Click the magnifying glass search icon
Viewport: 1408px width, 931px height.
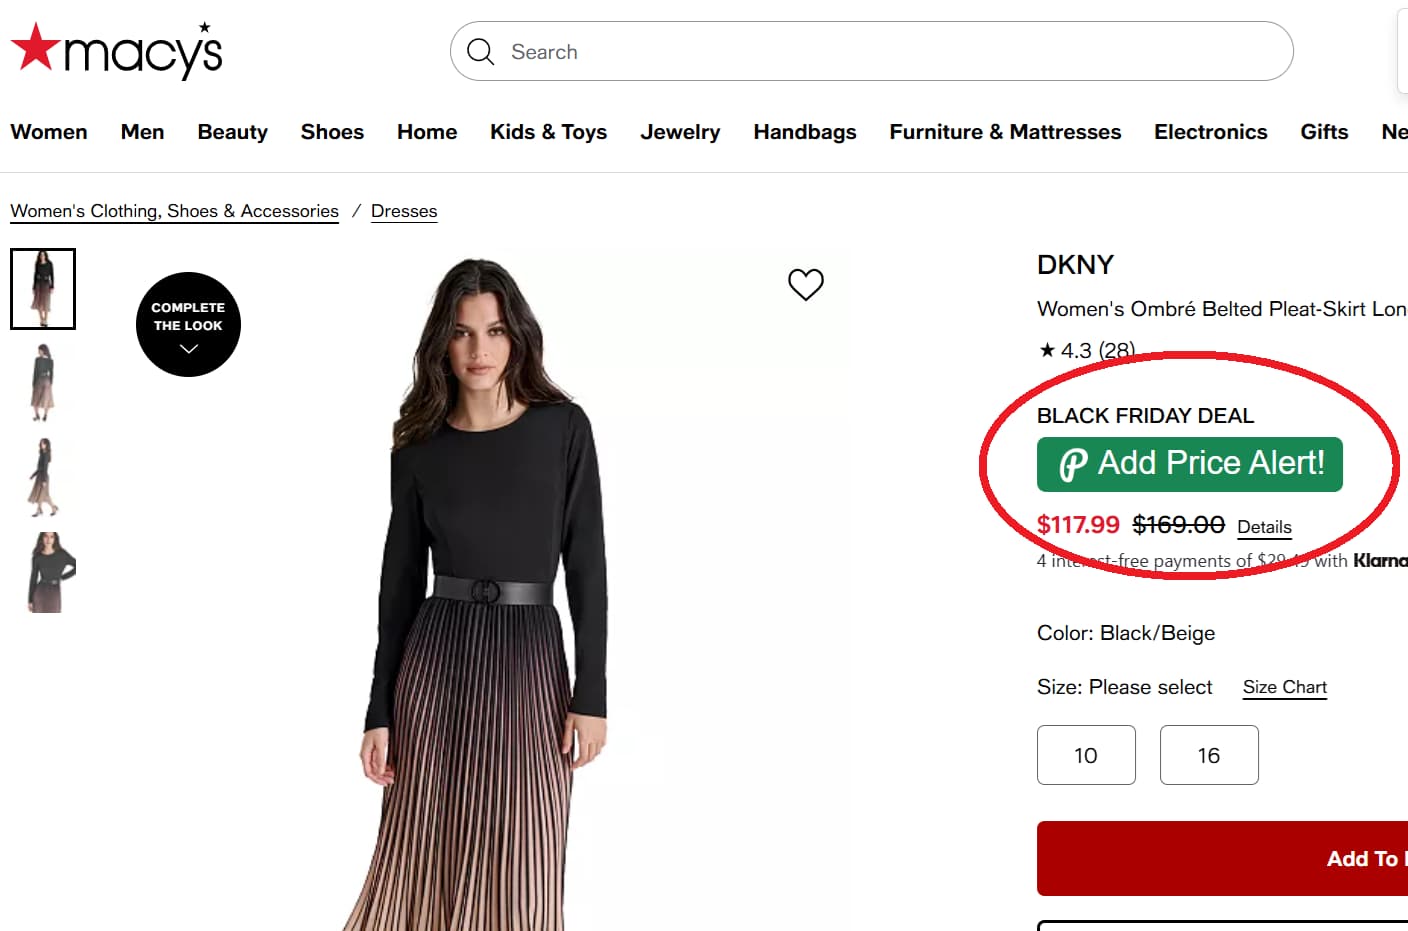pyautogui.click(x=481, y=51)
